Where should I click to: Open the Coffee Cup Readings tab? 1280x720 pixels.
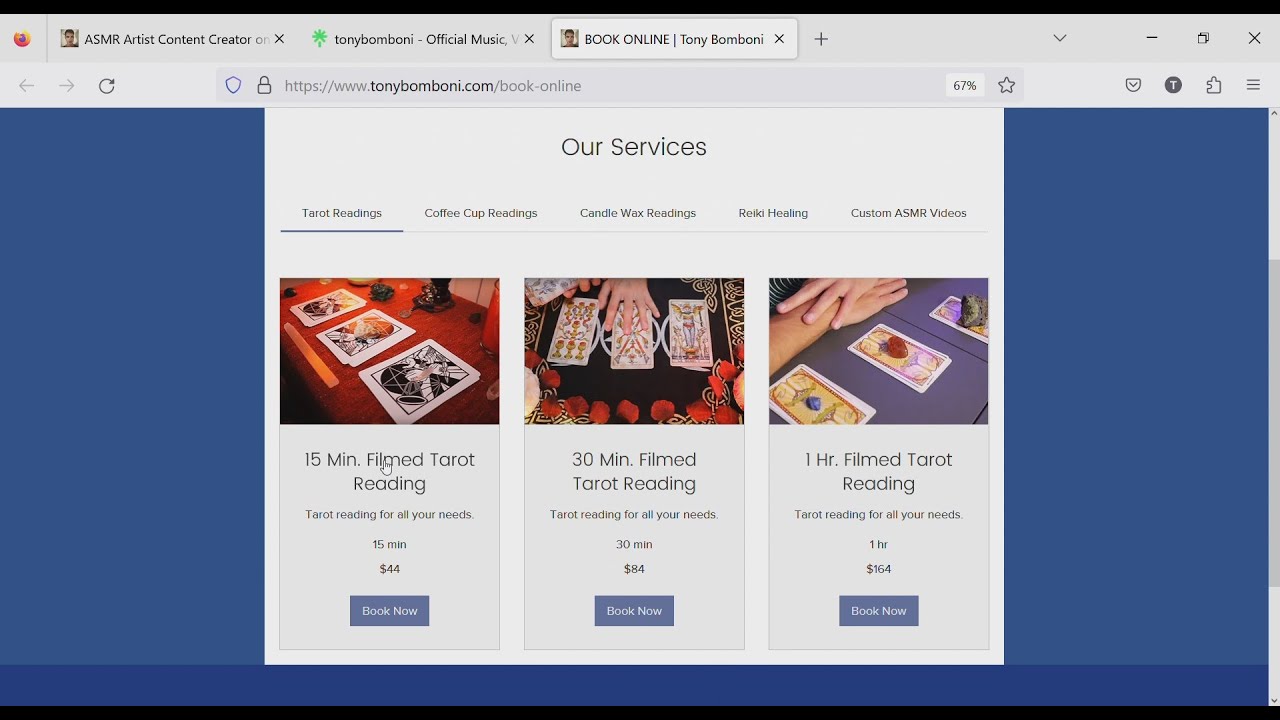481,214
